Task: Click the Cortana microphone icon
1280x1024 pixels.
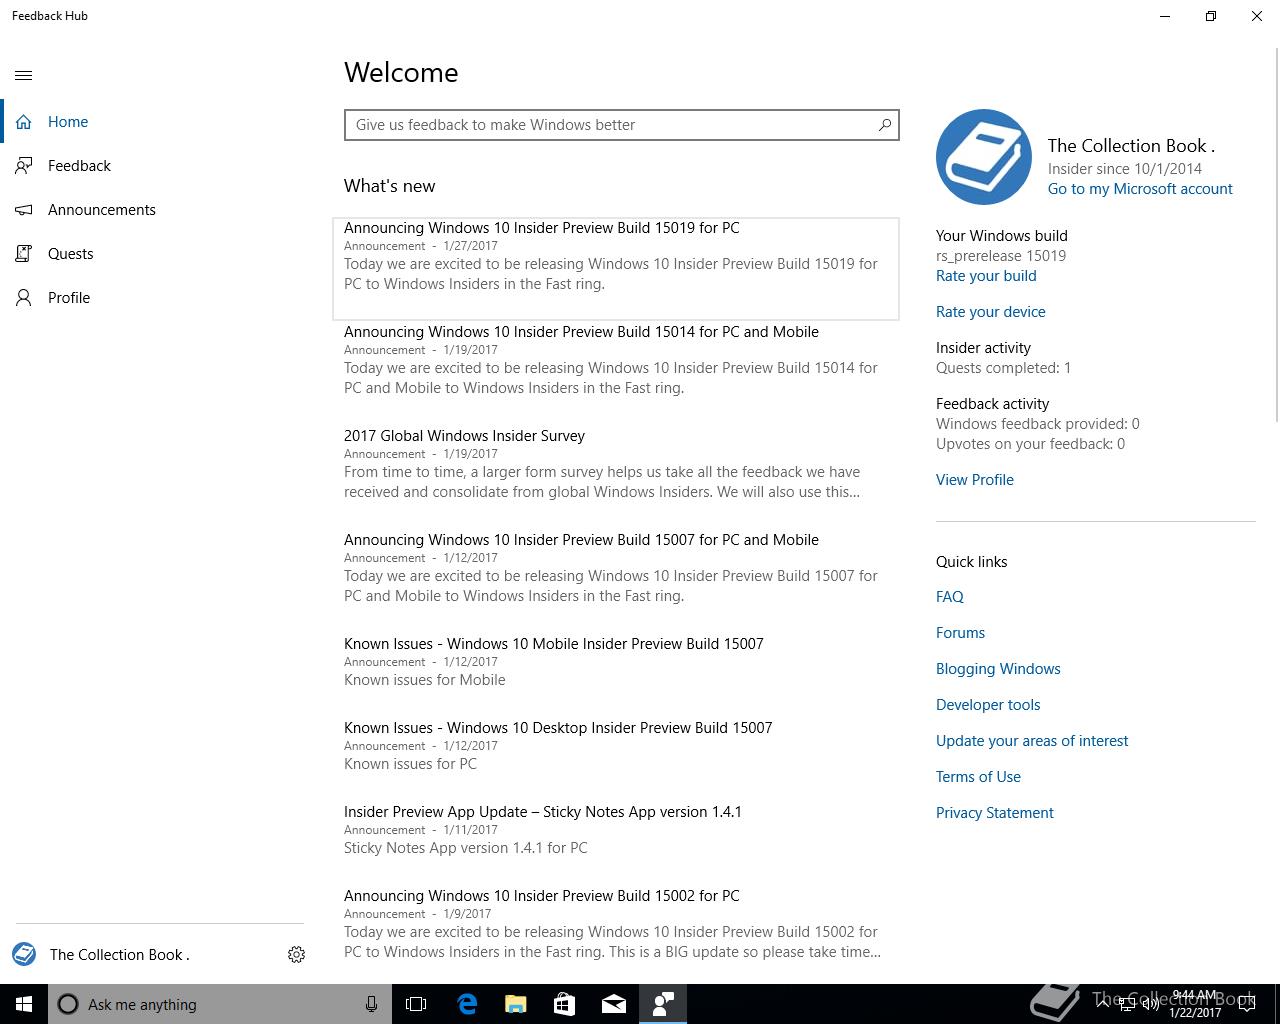Action: (371, 1004)
